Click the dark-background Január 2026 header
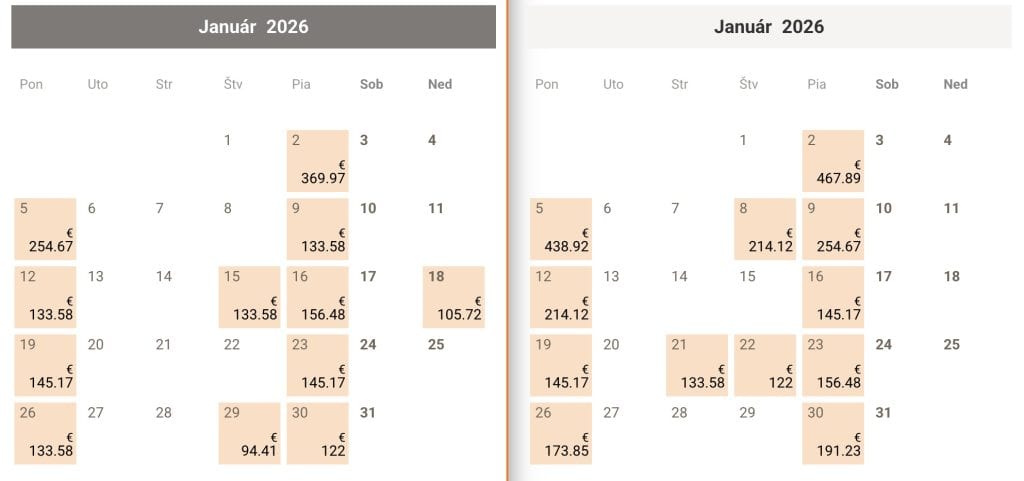This screenshot has height=481, width=1024. pyautogui.click(x=253, y=27)
